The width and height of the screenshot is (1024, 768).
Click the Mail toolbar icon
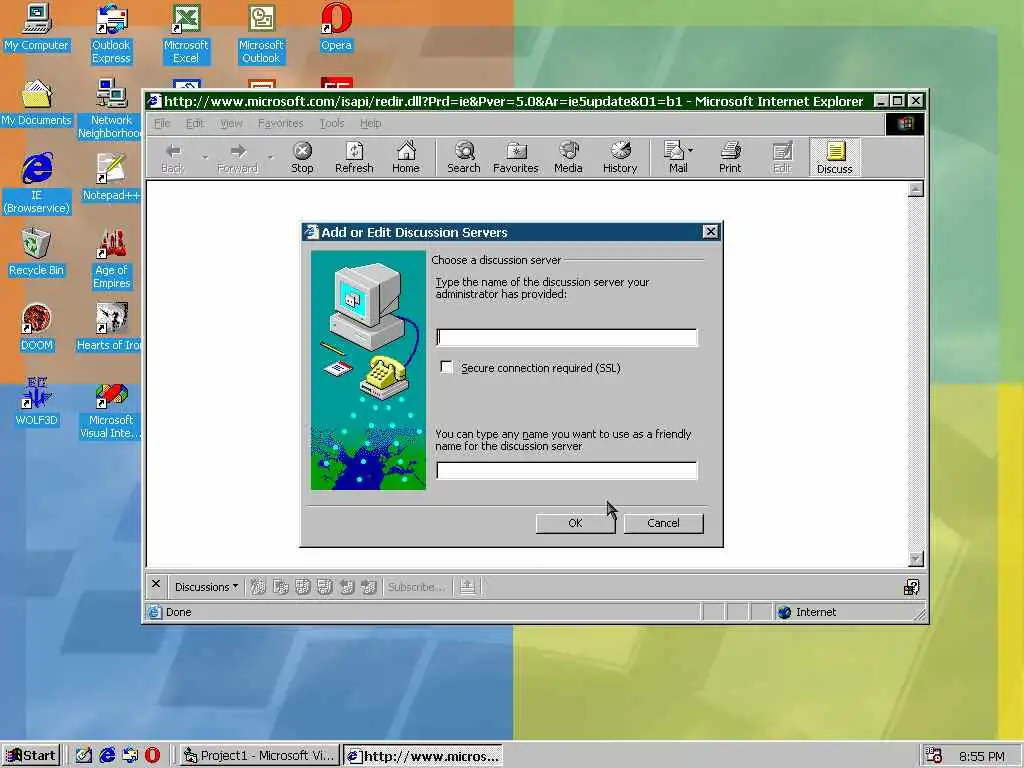click(x=674, y=157)
